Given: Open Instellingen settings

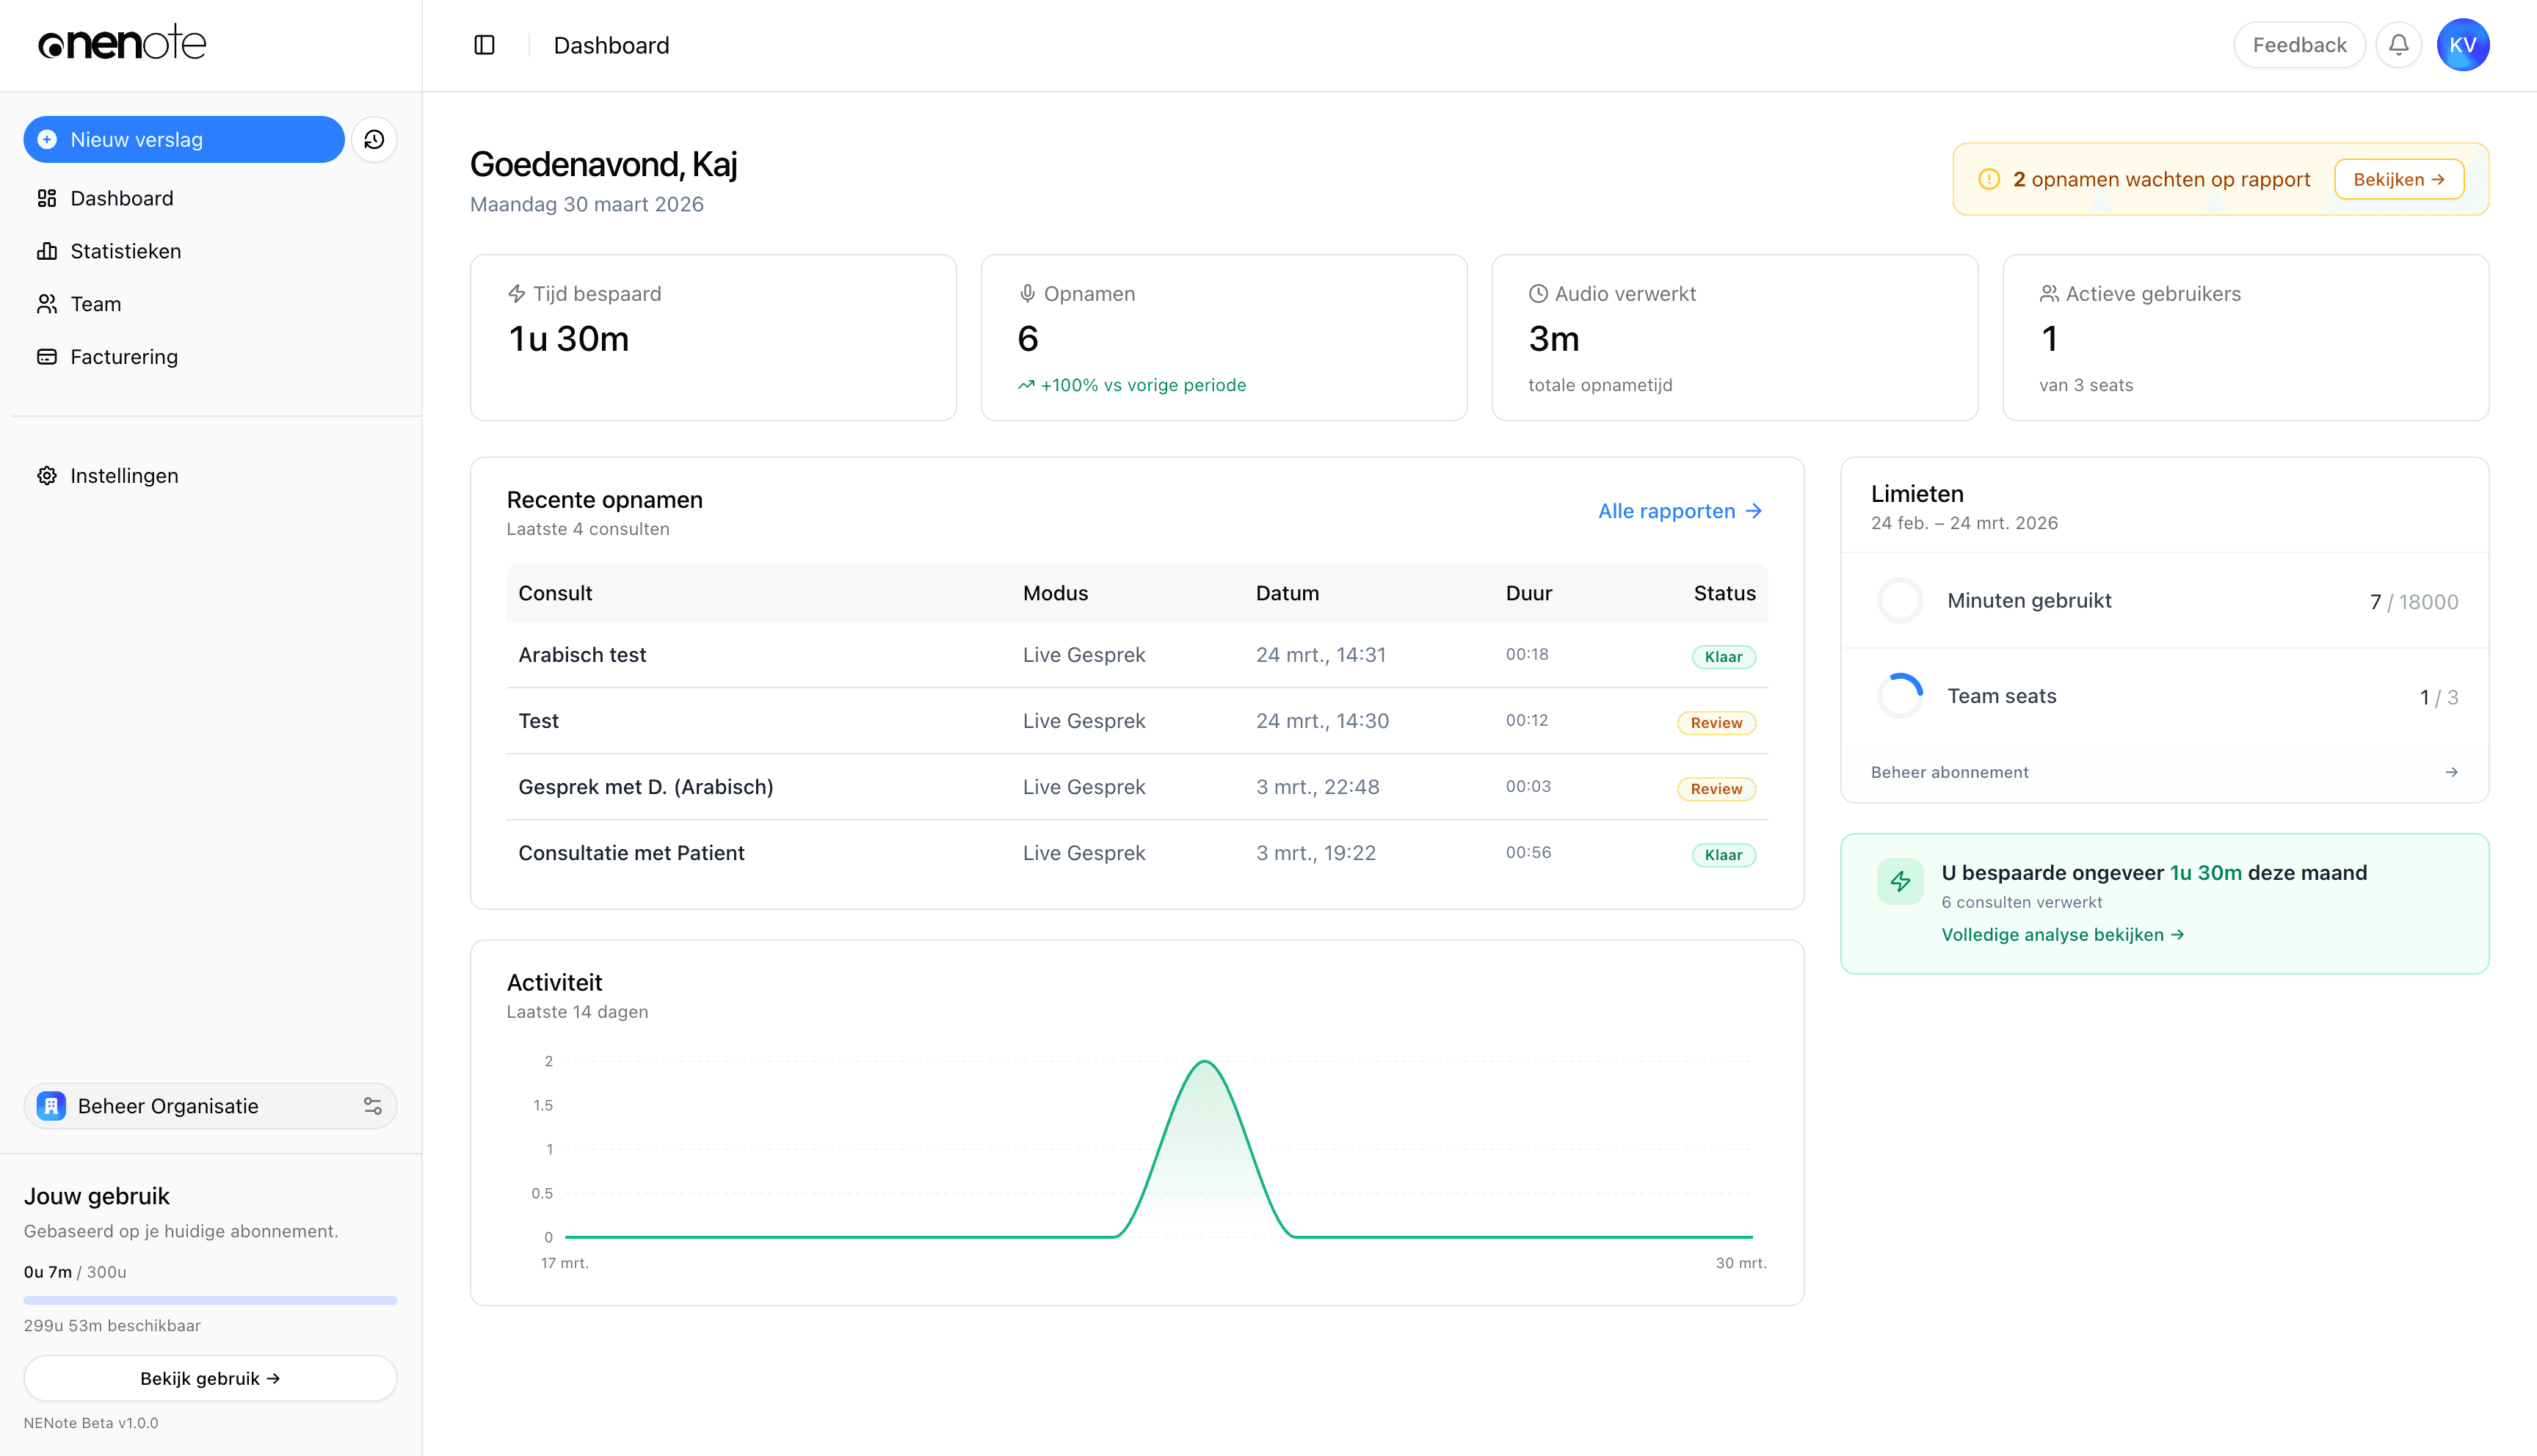Looking at the screenshot, I should point(124,476).
